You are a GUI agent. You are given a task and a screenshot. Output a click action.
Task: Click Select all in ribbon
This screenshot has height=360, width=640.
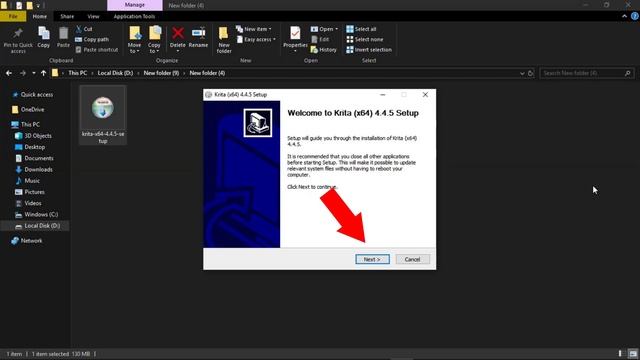pos(361,29)
